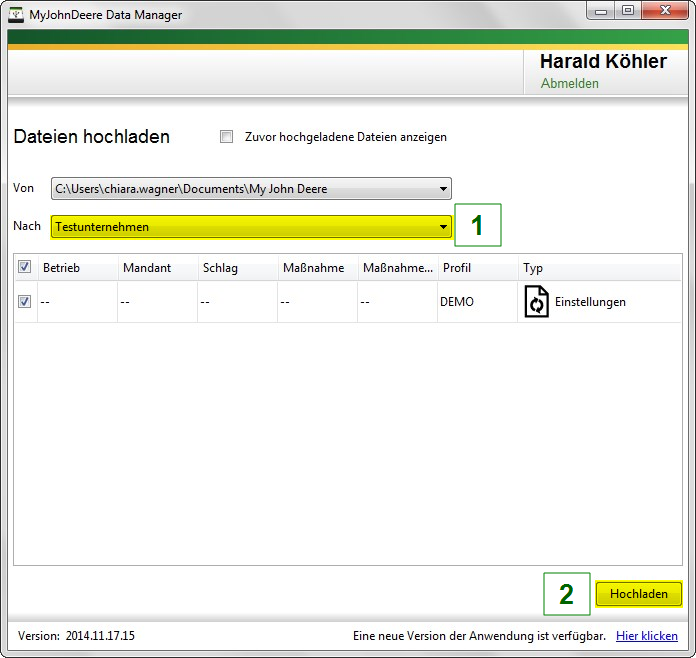Minimize the Data Manager window
696x658 pixels.
click(601, 11)
